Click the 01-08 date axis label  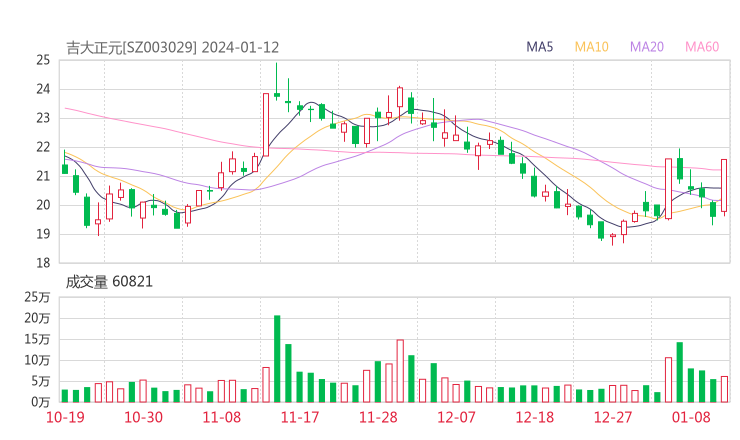tap(691, 417)
